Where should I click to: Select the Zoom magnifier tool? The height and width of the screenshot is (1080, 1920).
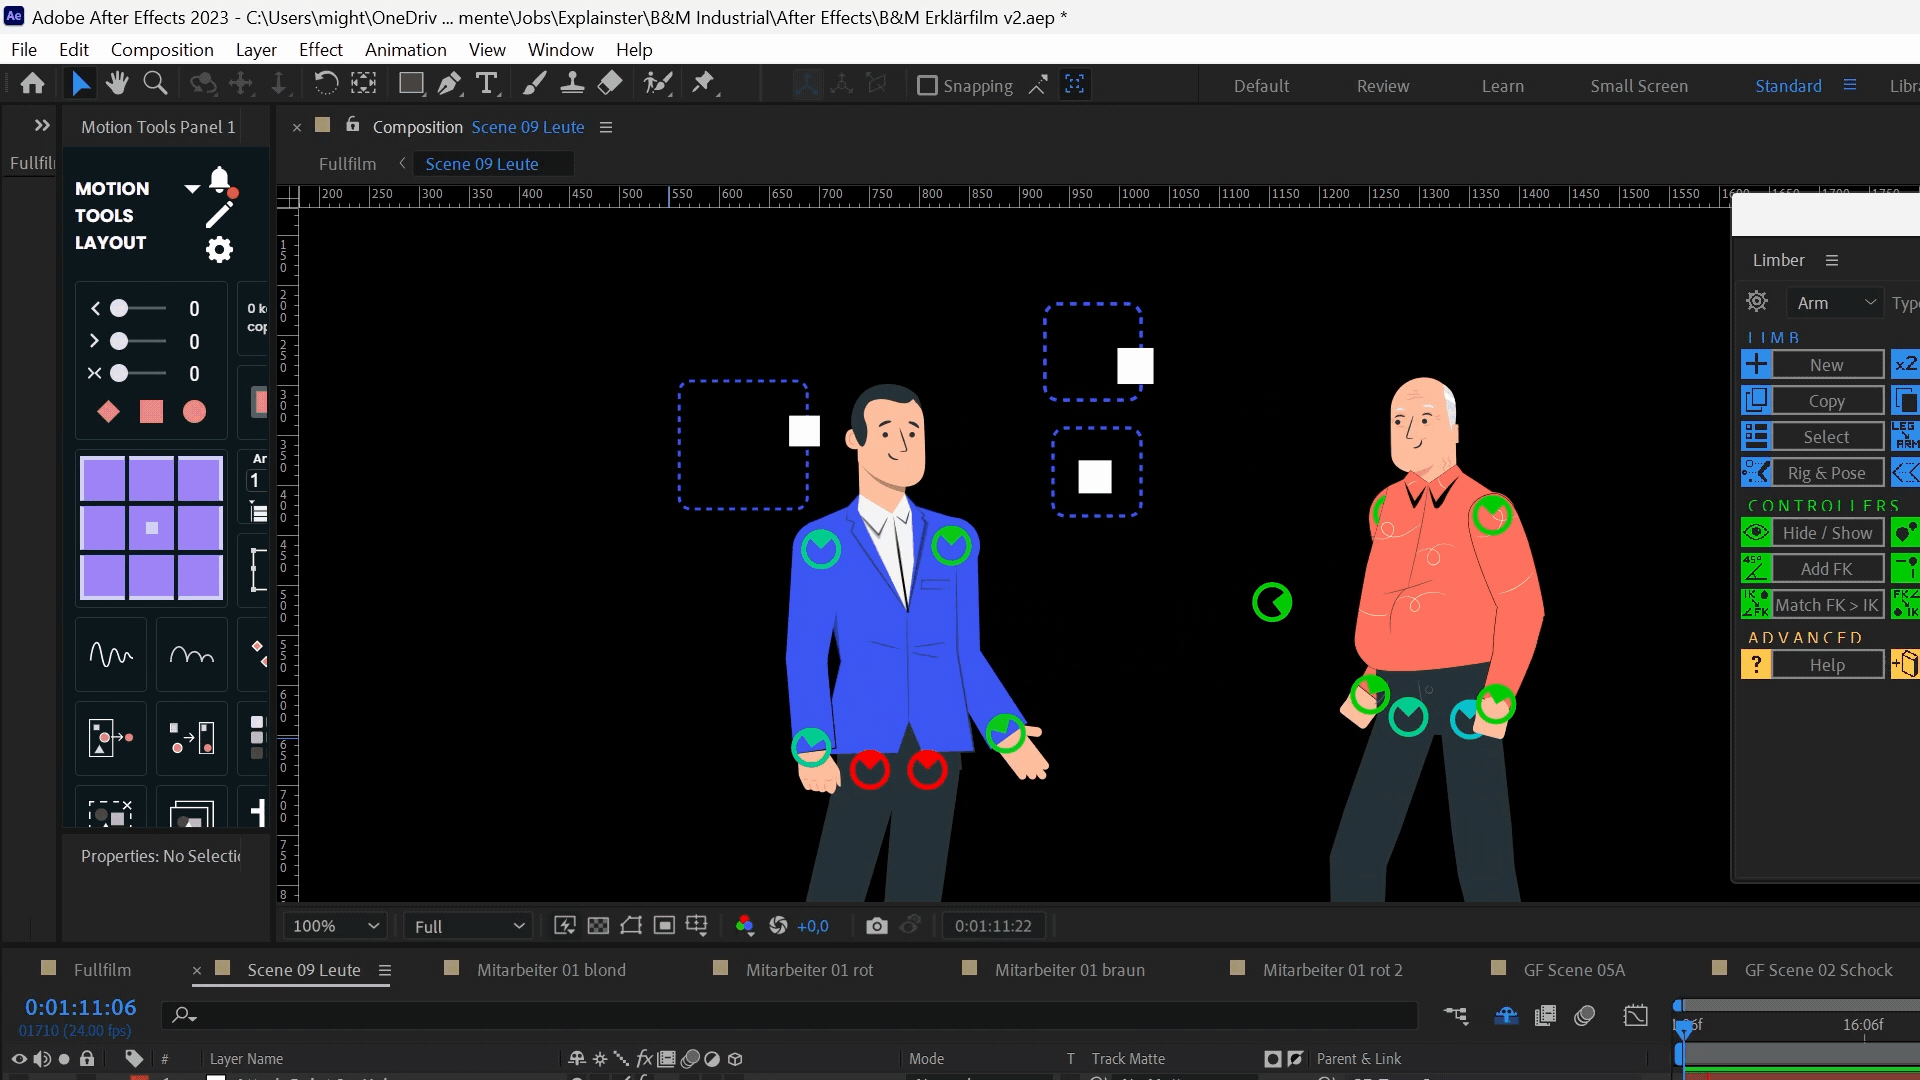pyautogui.click(x=155, y=84)
